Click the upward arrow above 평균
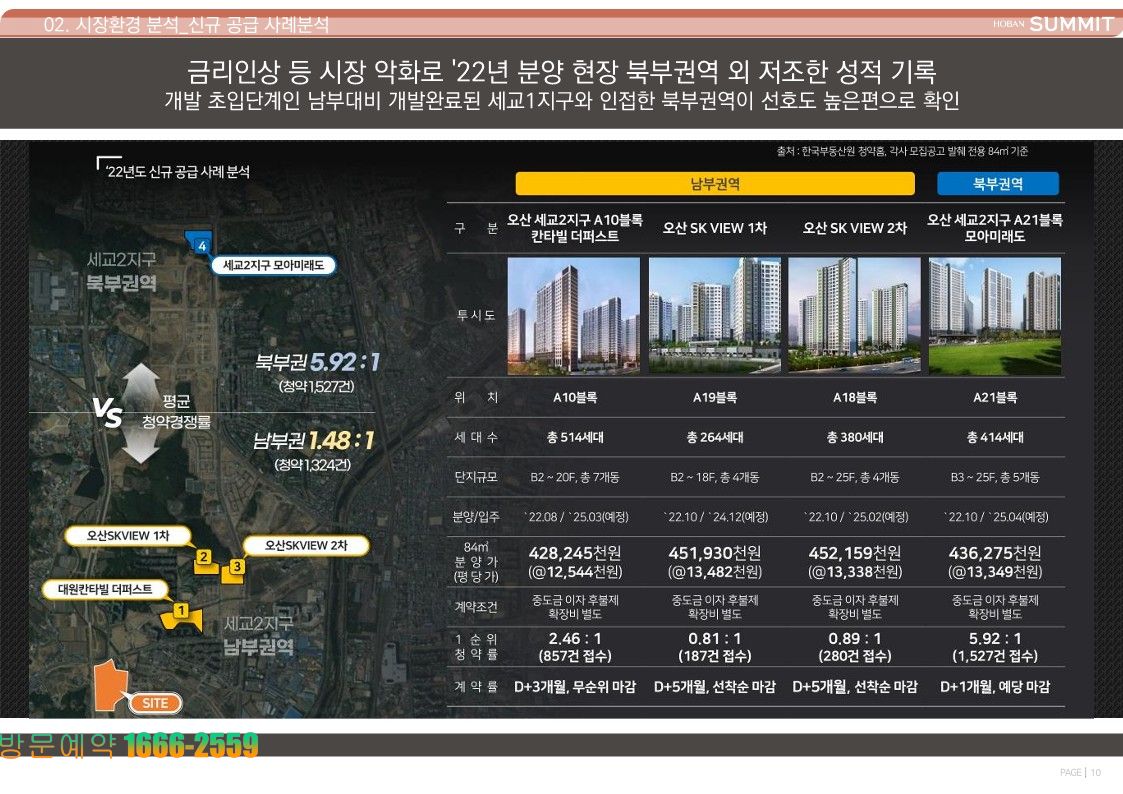This screenshot has height=794, width=1123. coord(141,384)
